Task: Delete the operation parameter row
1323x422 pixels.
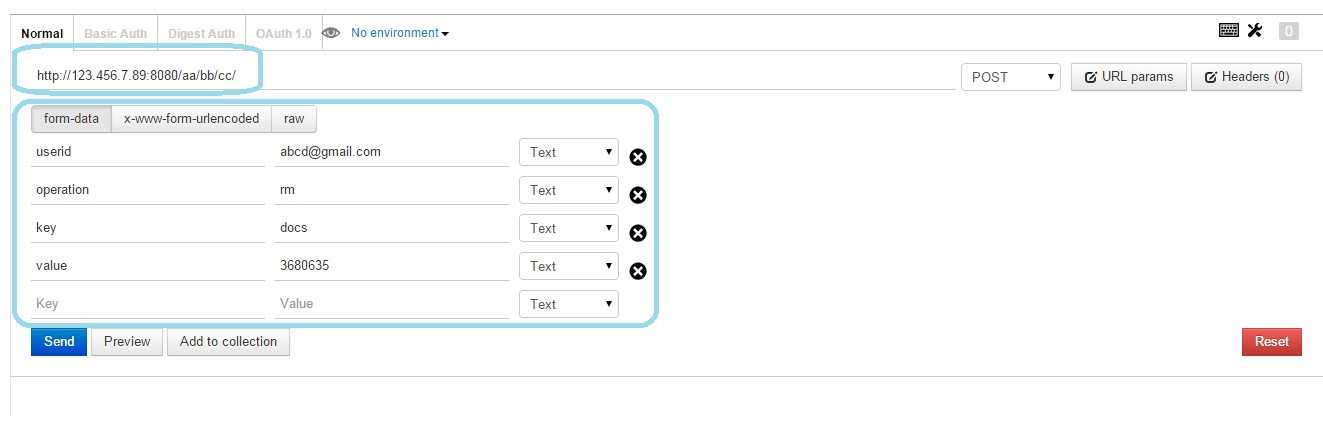Action: (638, 195)
